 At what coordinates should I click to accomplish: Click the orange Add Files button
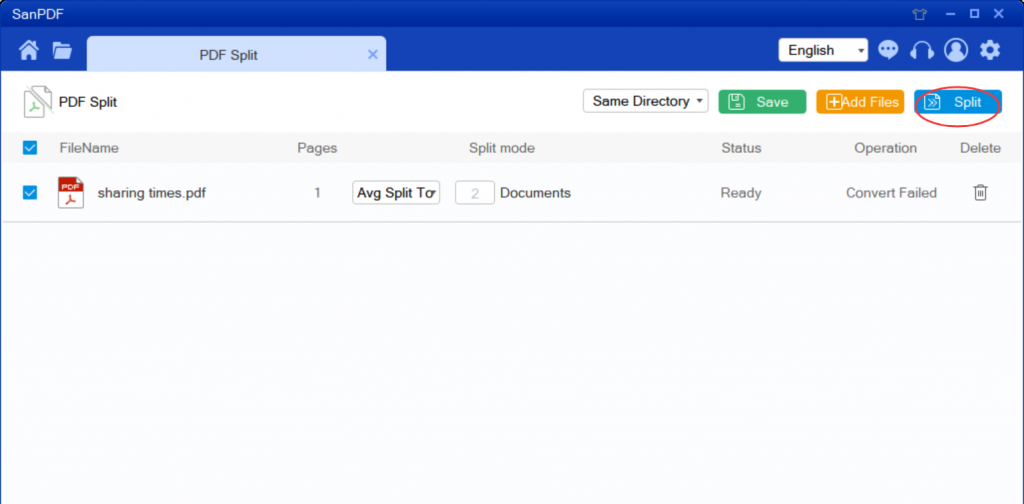[860, 102]
